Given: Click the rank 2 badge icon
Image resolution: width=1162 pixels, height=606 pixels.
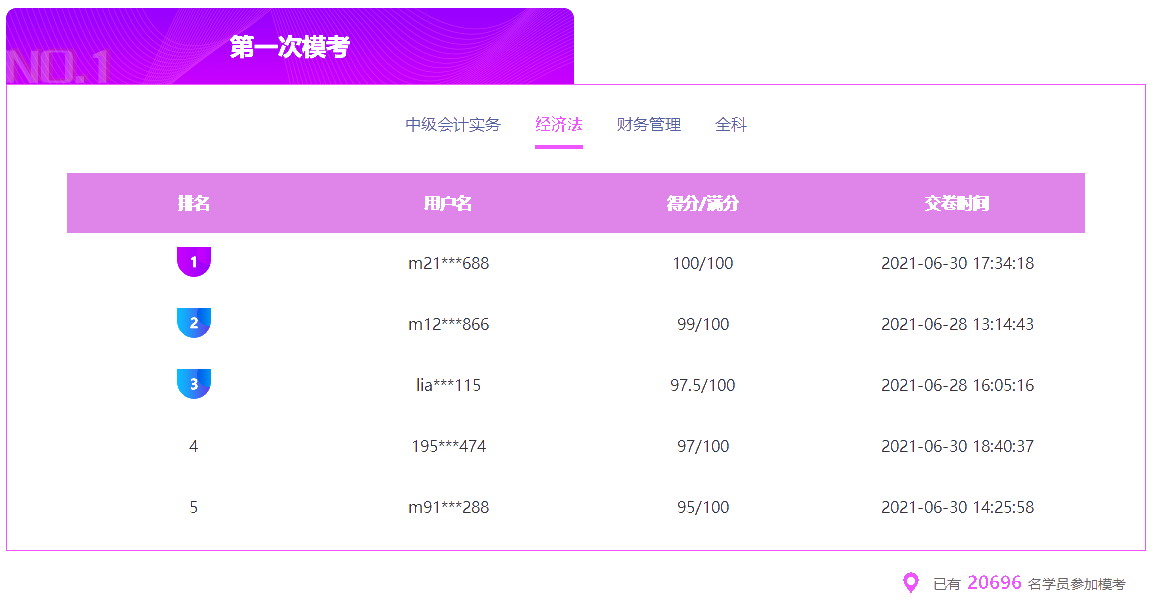Looking at the screenshot, I should [194, 322].
